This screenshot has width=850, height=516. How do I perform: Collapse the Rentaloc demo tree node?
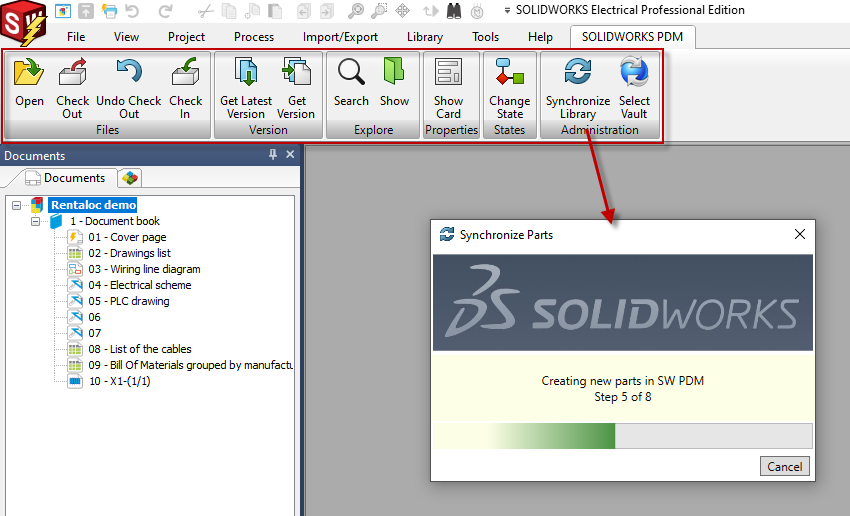click(17, 205)
